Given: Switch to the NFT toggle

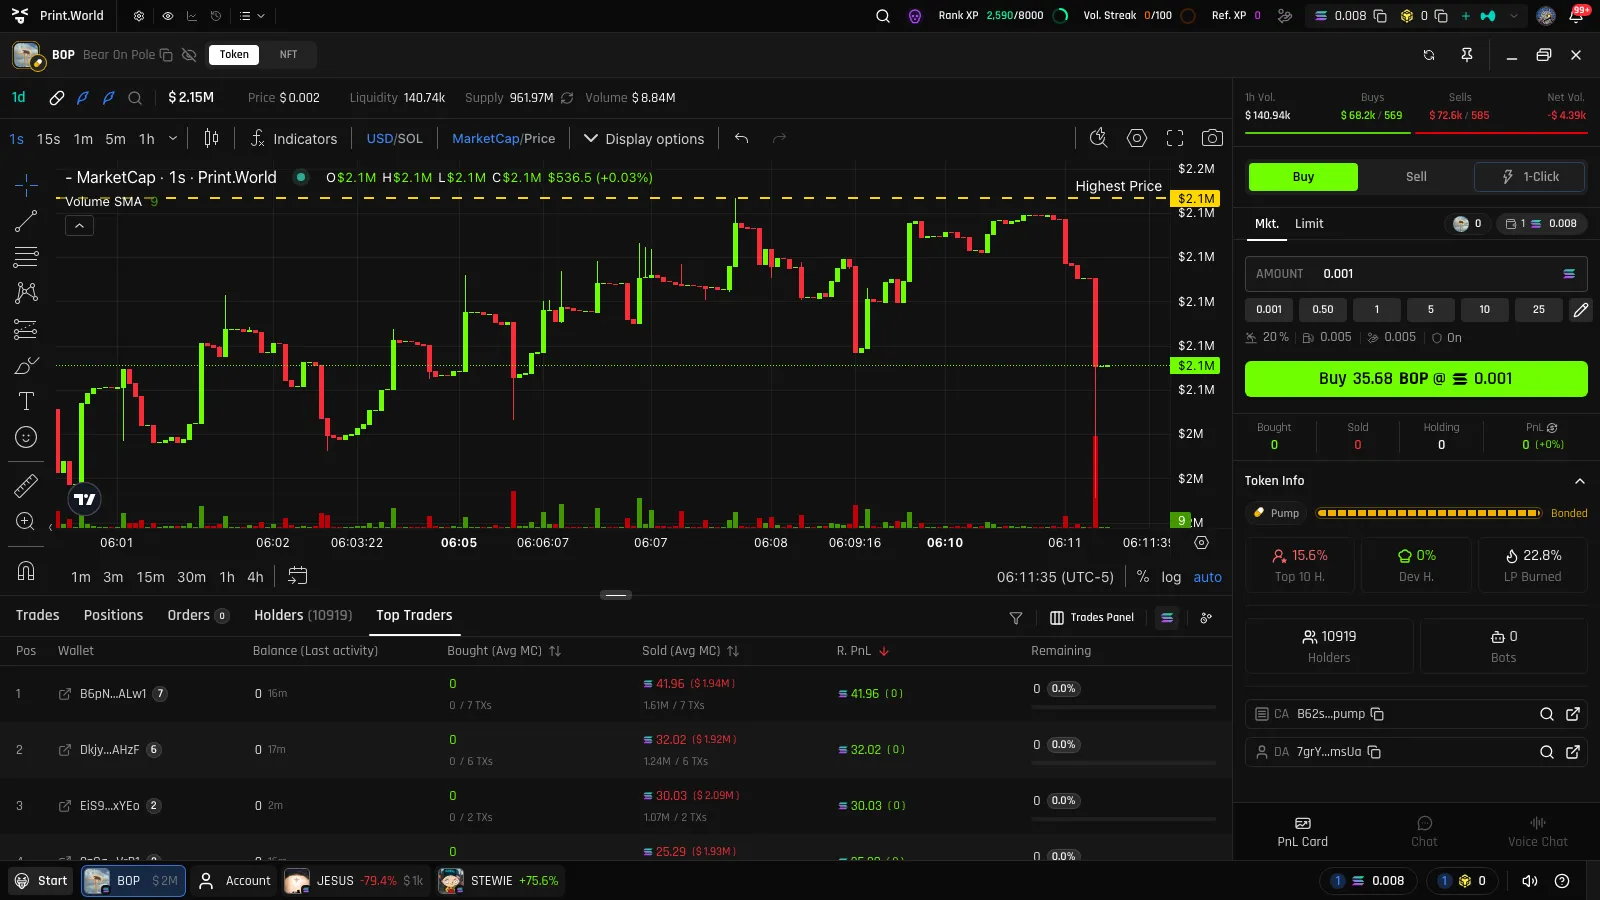Looking at the screenshot, I should click(x=288, y=55).
